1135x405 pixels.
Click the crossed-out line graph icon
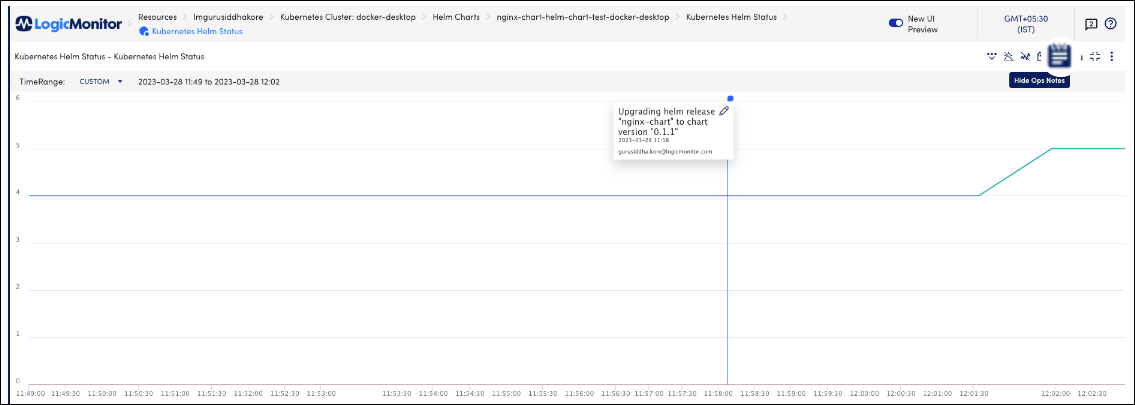[1025, 56]
